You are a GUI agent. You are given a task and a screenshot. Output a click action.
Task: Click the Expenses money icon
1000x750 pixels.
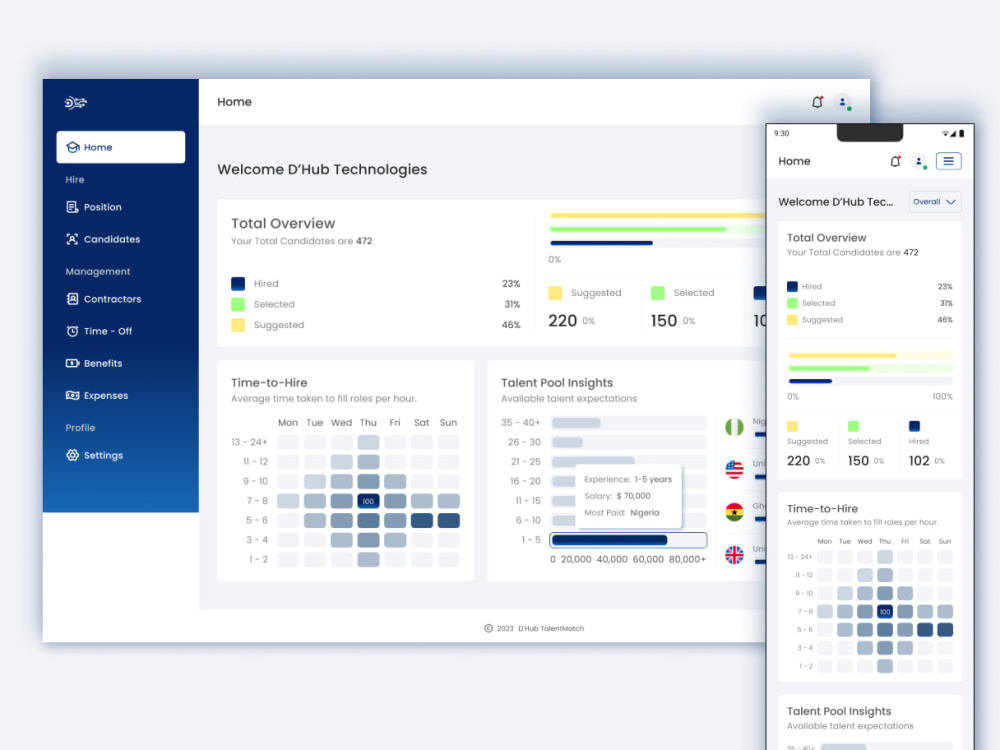(72, 395)
